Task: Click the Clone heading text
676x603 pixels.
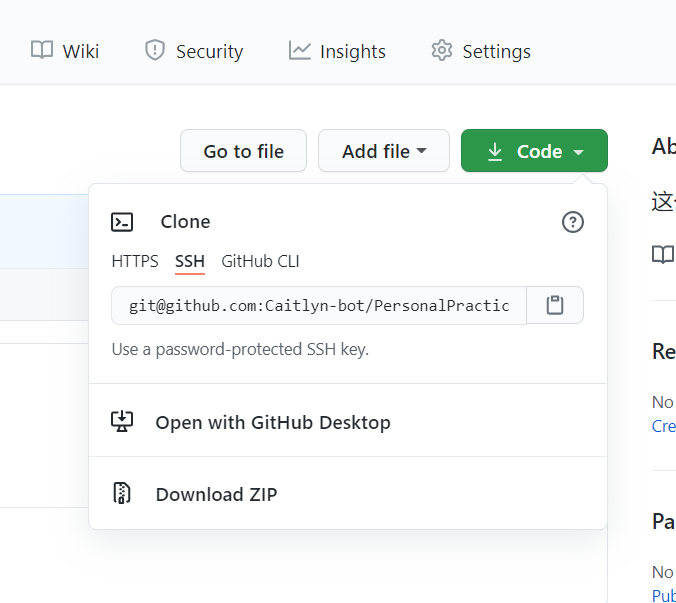Action: [x=185, y=222]
